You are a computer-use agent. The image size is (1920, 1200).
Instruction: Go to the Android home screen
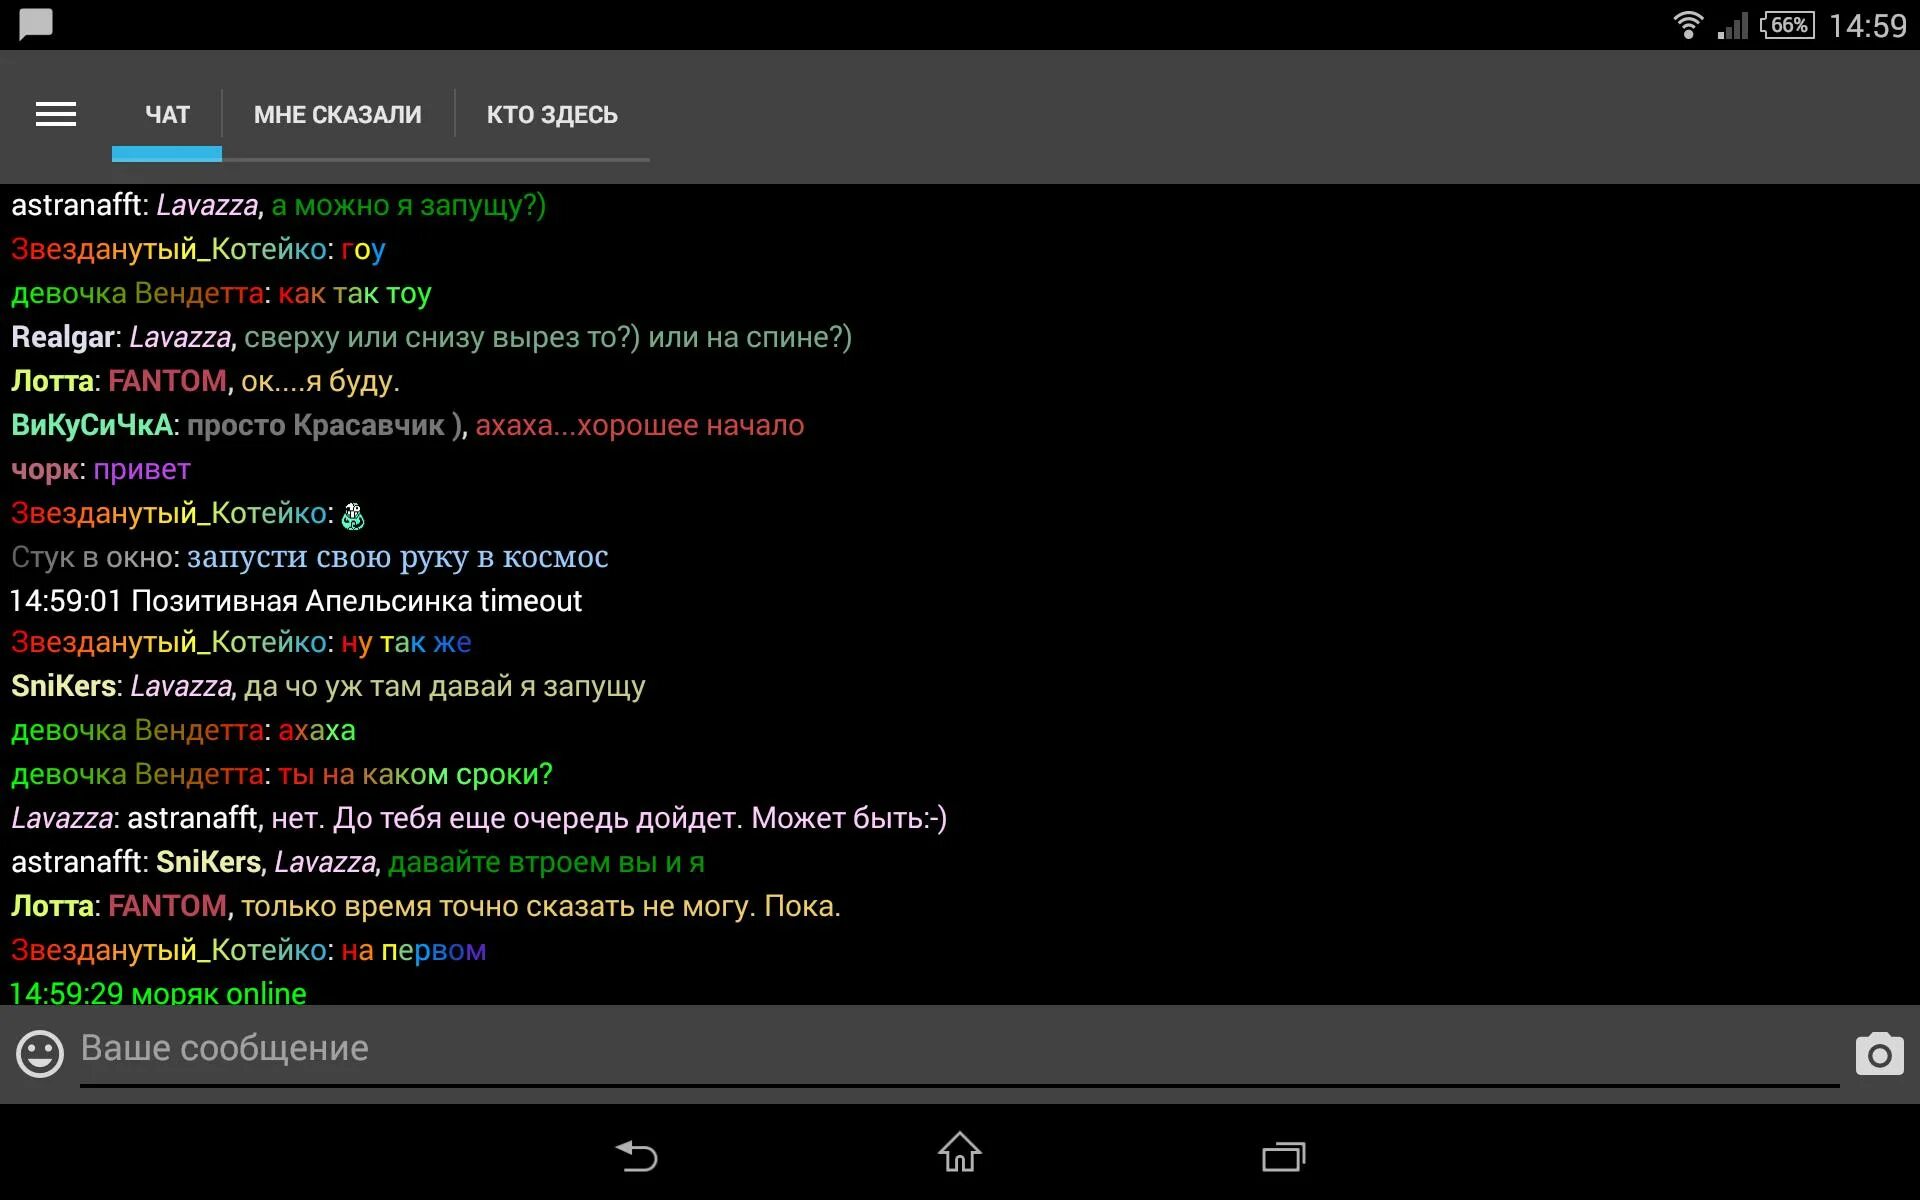[x=960, y=1152]
